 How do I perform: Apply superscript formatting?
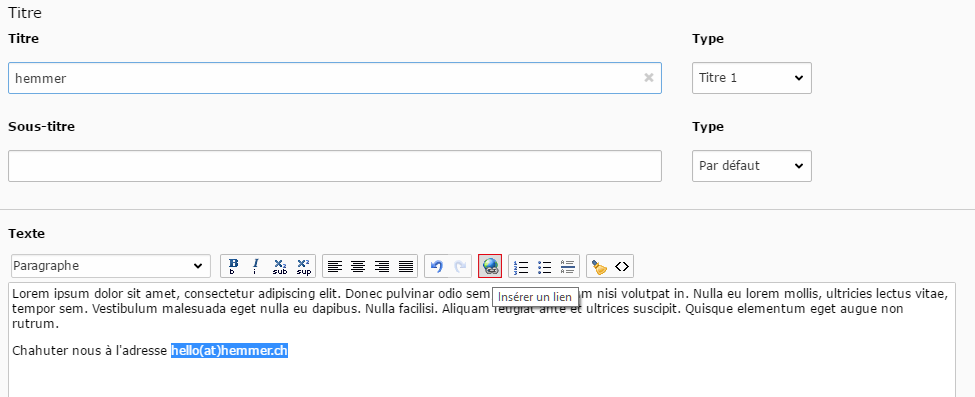click(303, 266)
